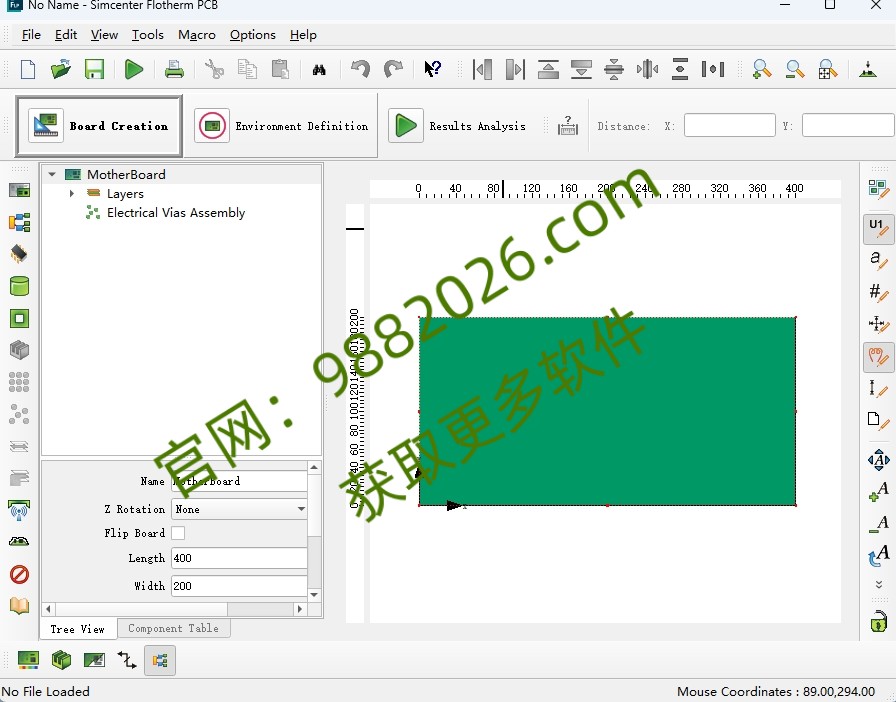Select the green motherboard in the canvas

[x=607, y=411]
